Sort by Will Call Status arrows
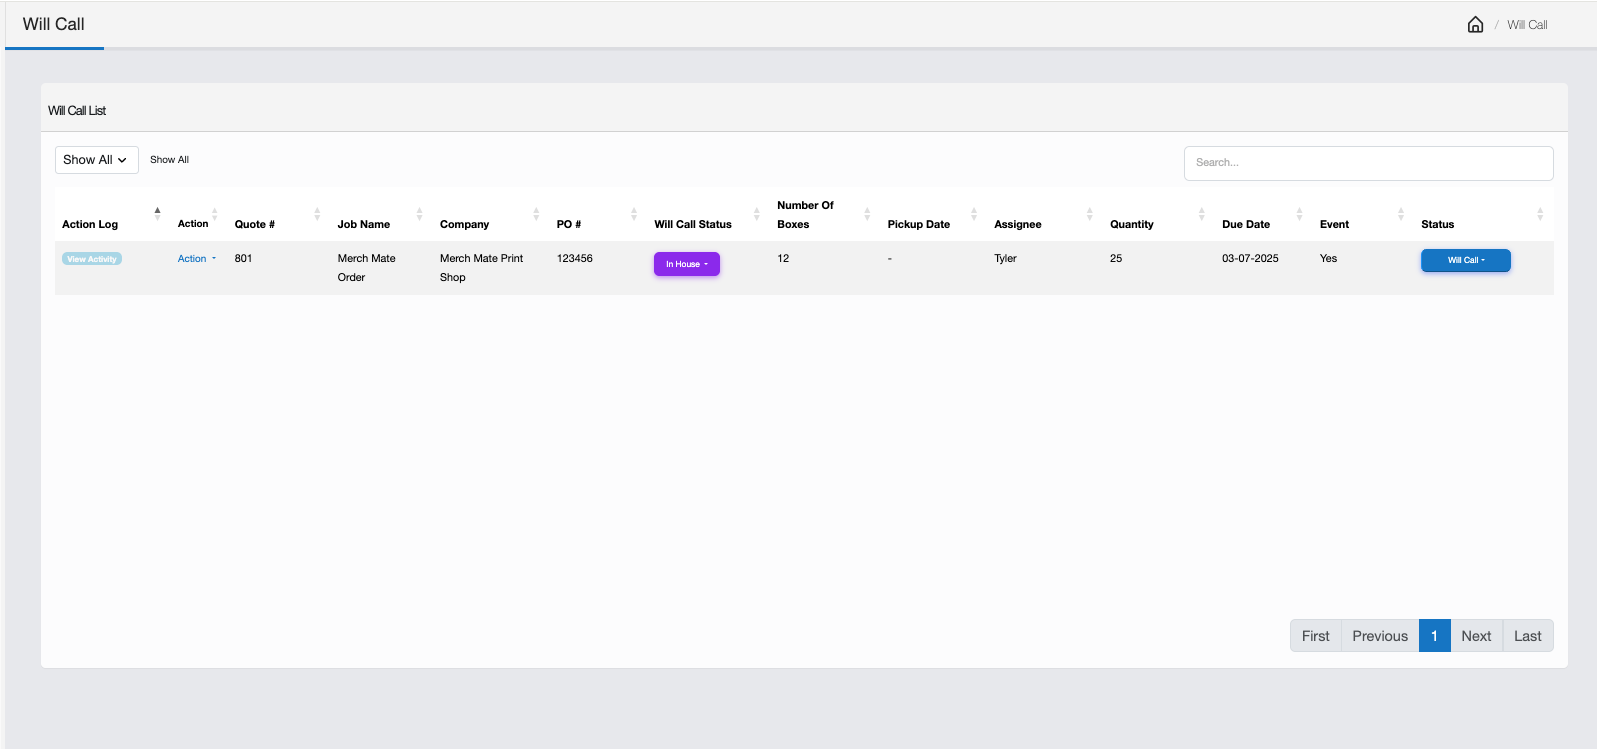Screen dimensions: 1597x749 click(756, 214)
